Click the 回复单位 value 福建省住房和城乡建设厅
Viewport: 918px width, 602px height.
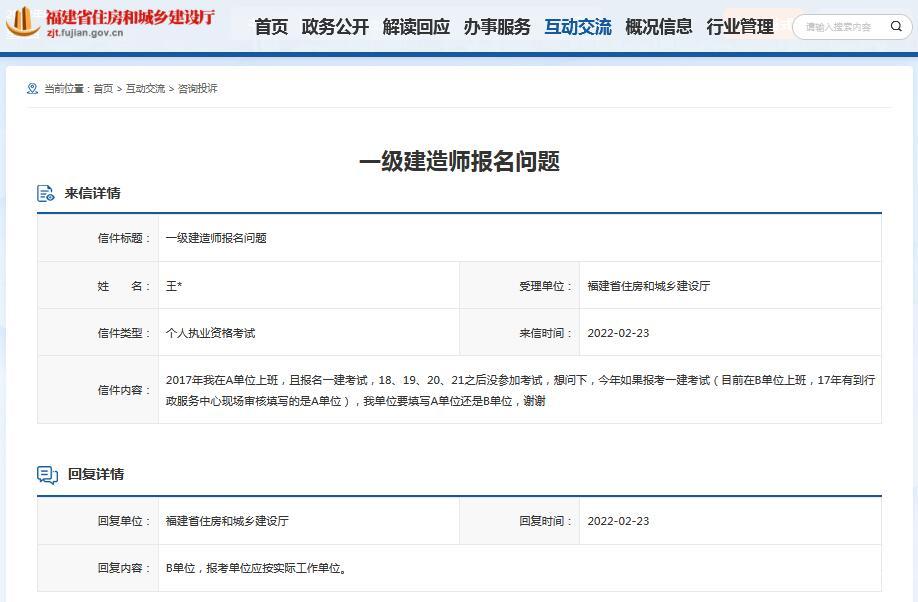coord(227,521)
